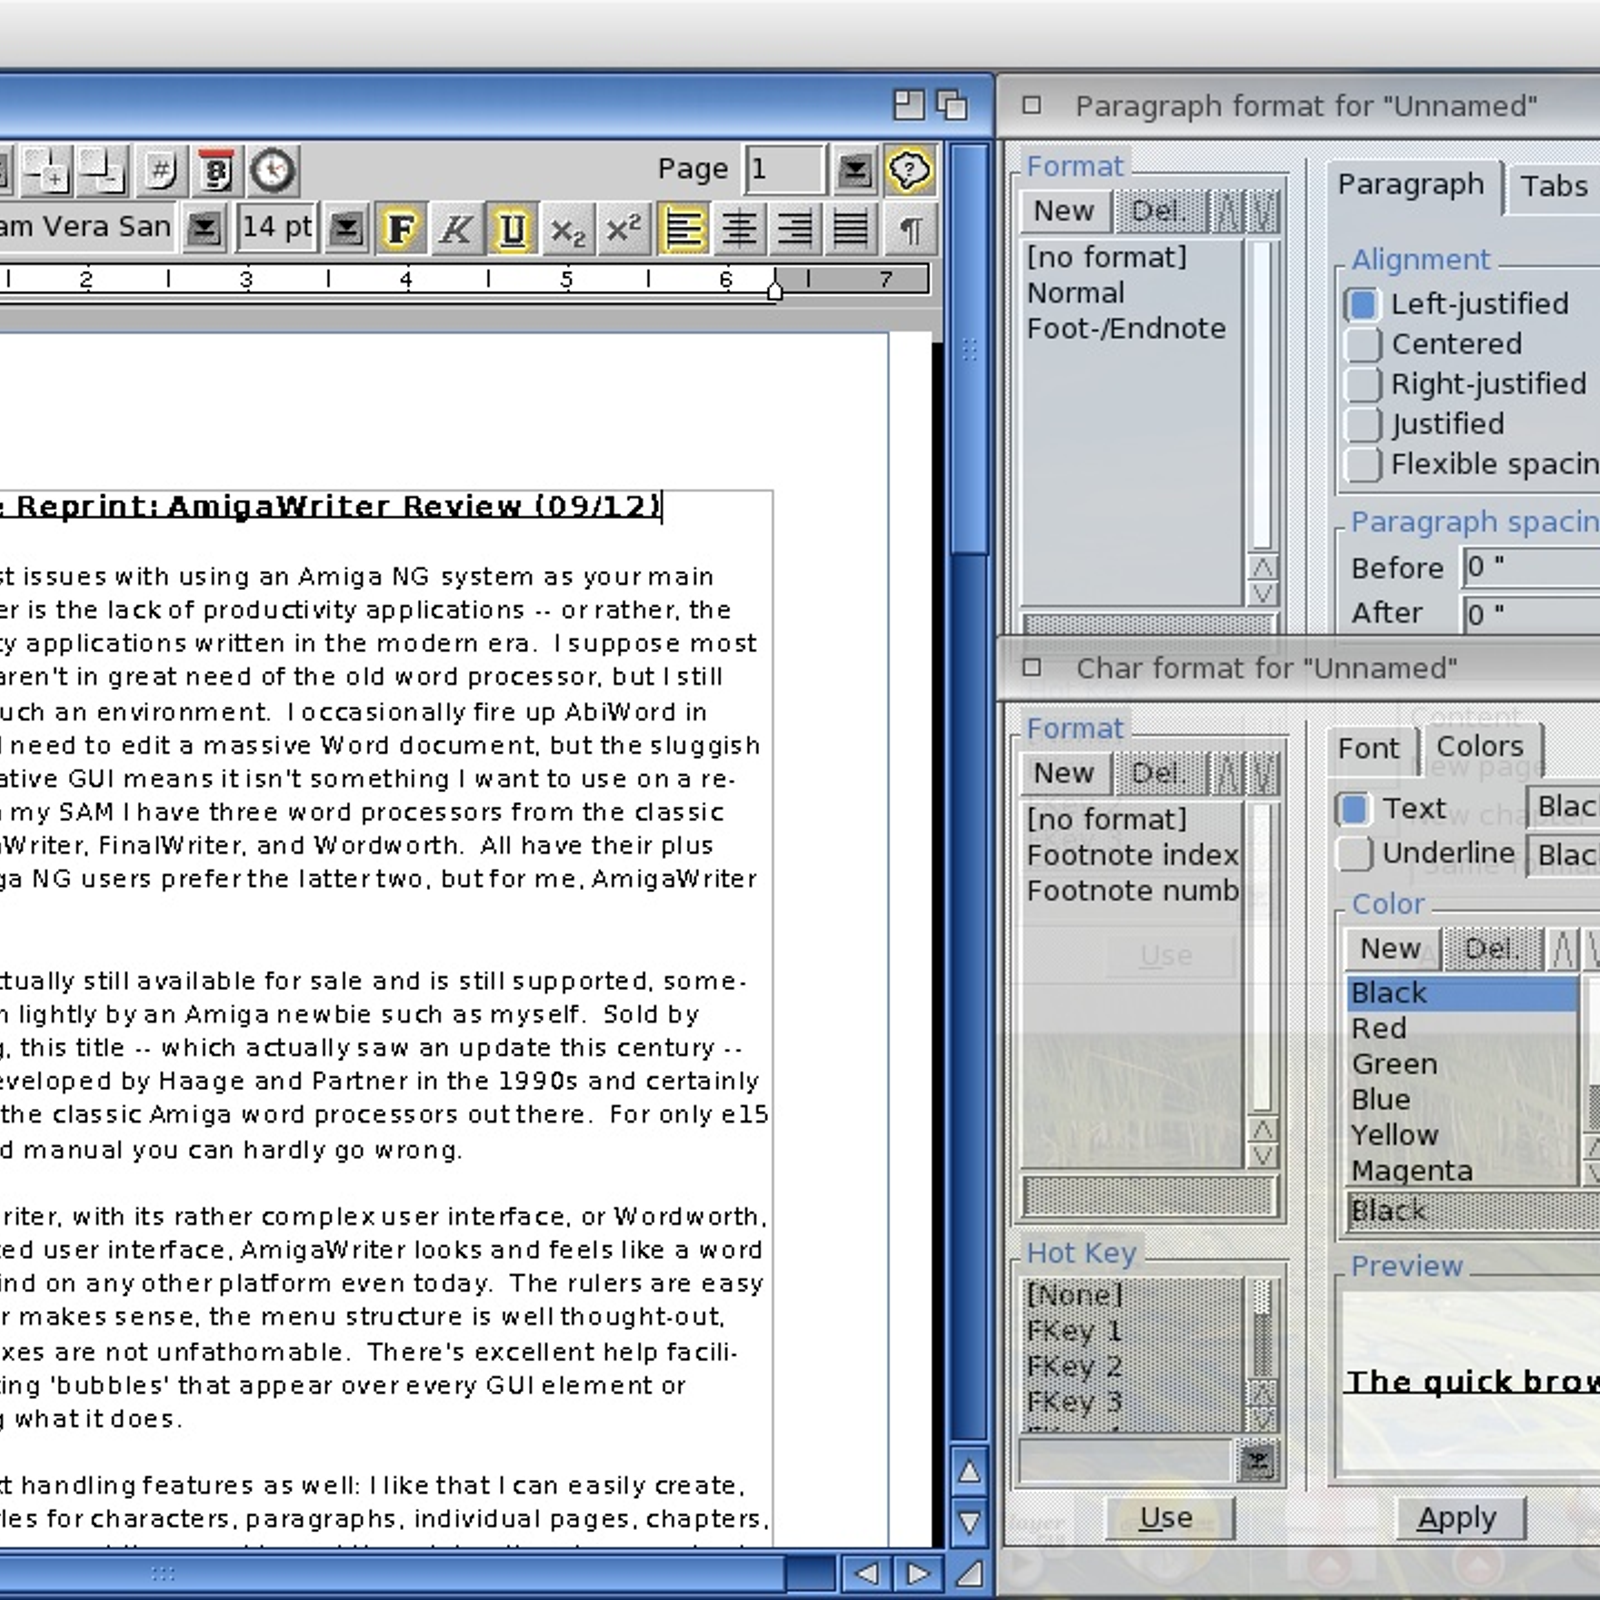Click the ruler right margin marker
Viewport: 1600px width, 1600px height.
click(774, 290)
